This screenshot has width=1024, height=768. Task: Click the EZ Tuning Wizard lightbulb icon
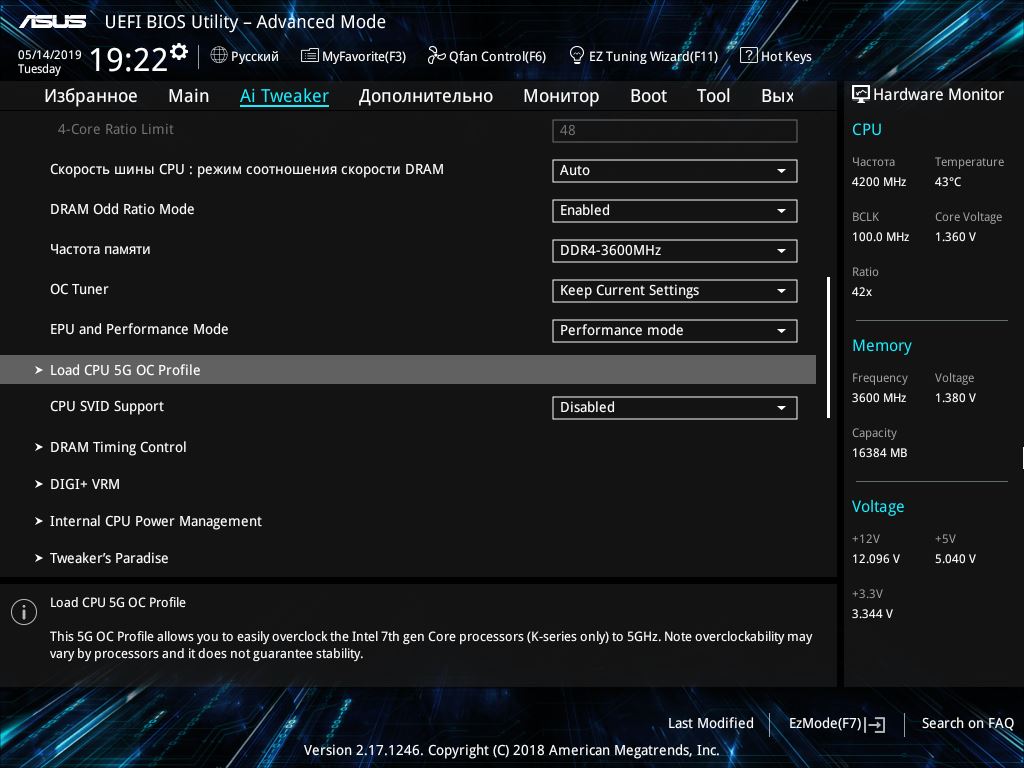(x=577, y=55)
